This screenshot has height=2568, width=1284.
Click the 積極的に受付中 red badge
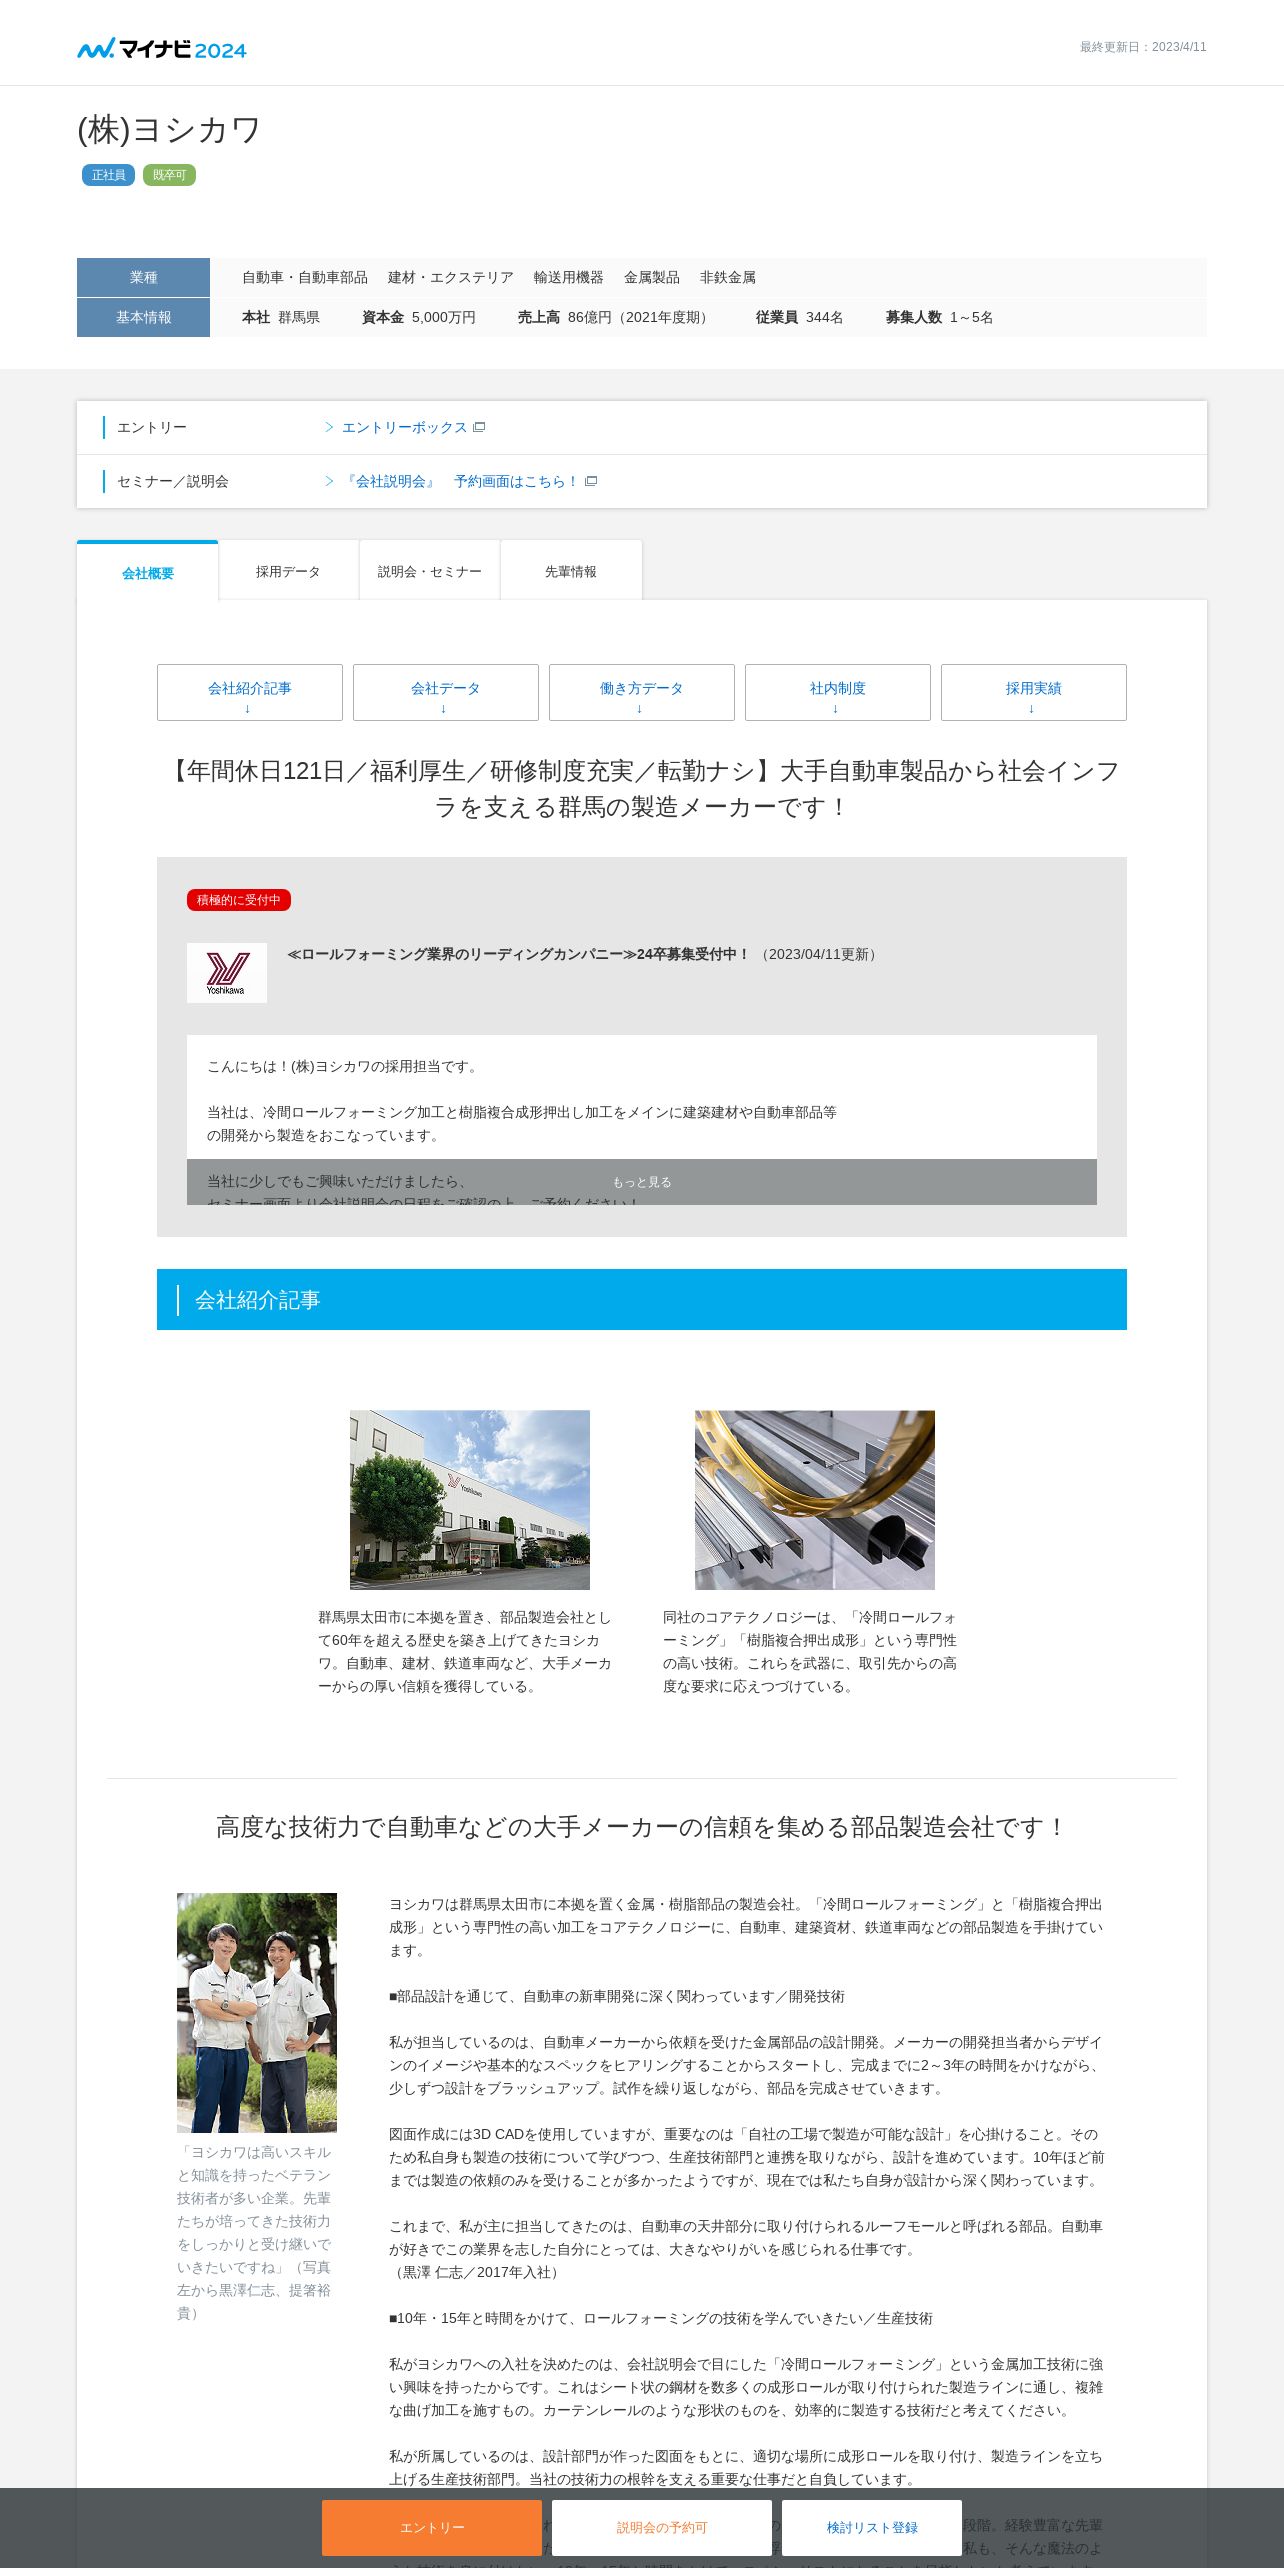[239, 900]
